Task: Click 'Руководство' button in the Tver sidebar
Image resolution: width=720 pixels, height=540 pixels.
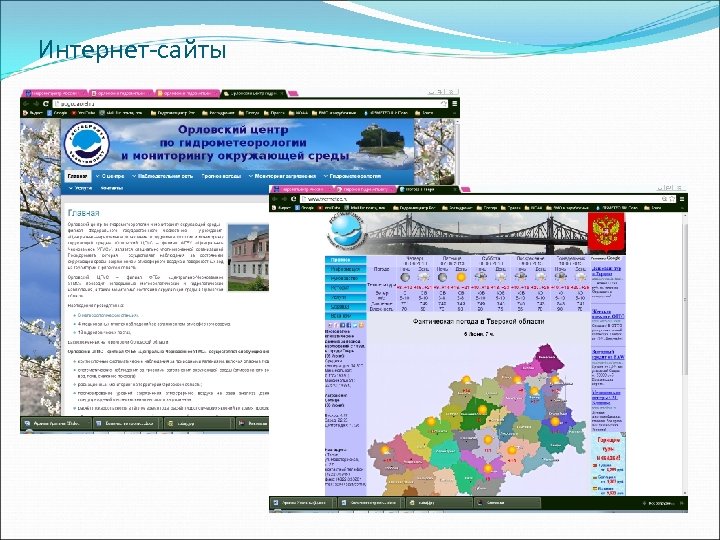Action: click(346, 278)
